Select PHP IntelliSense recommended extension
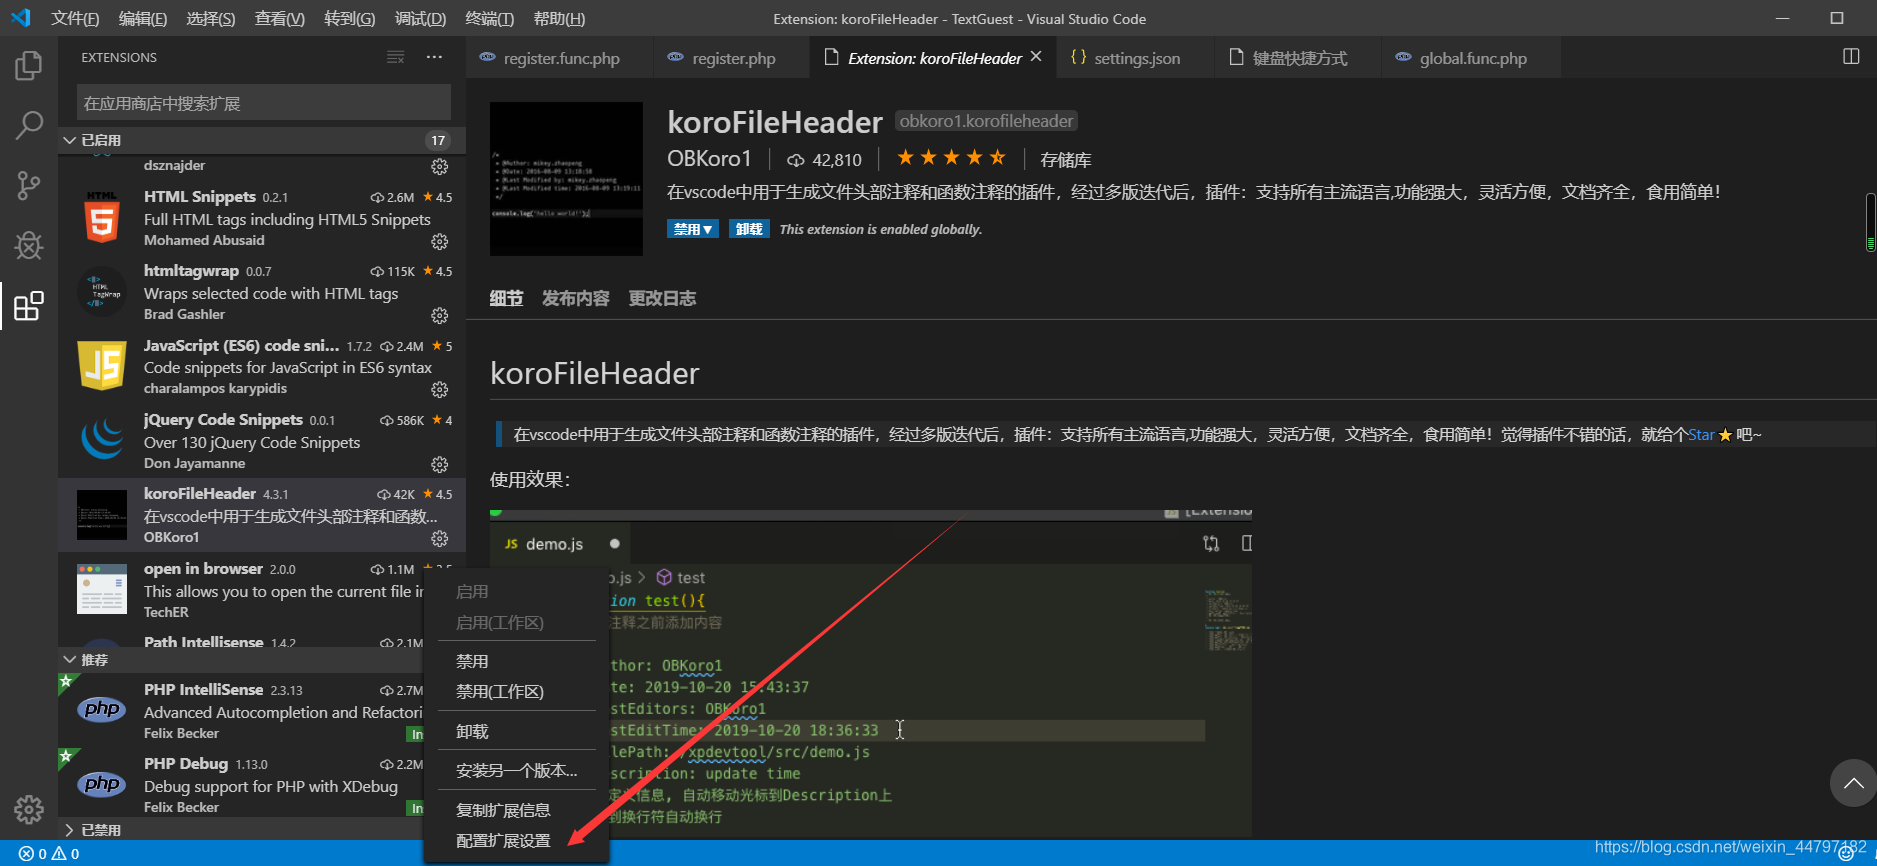 coord(242,710)
